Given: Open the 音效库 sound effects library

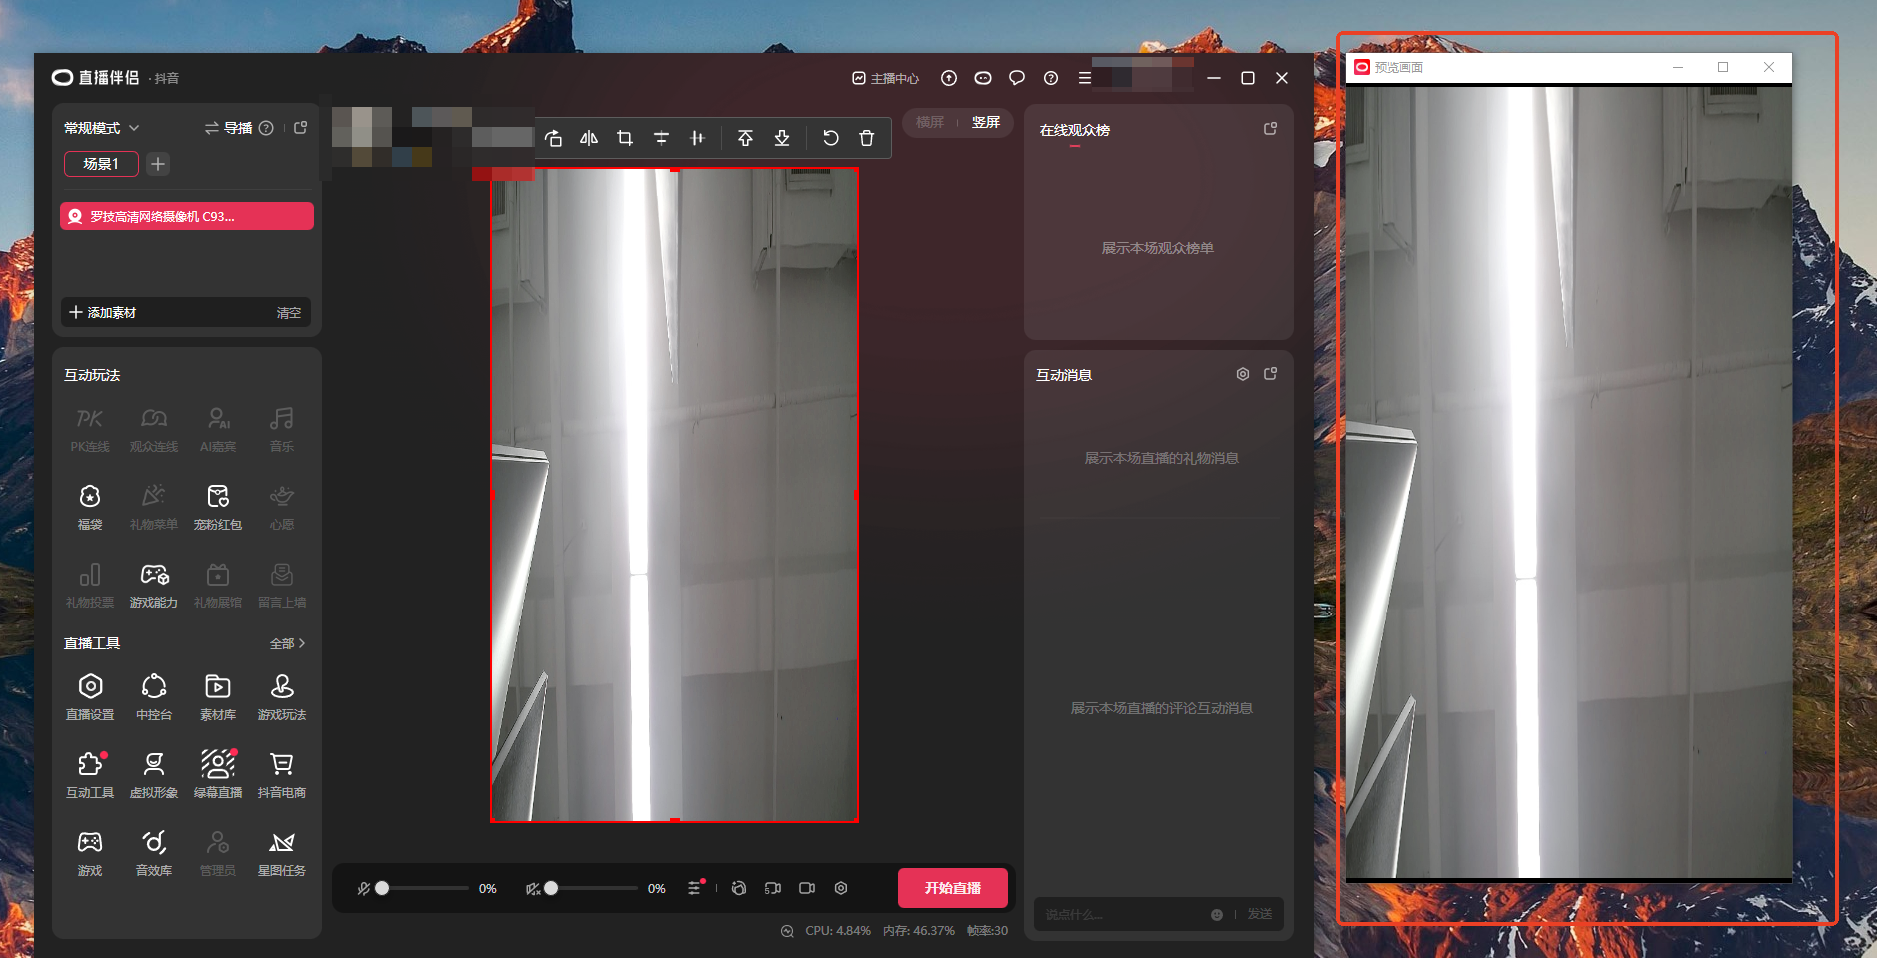Looking at the screenshot, I should [x=154, y=852].
